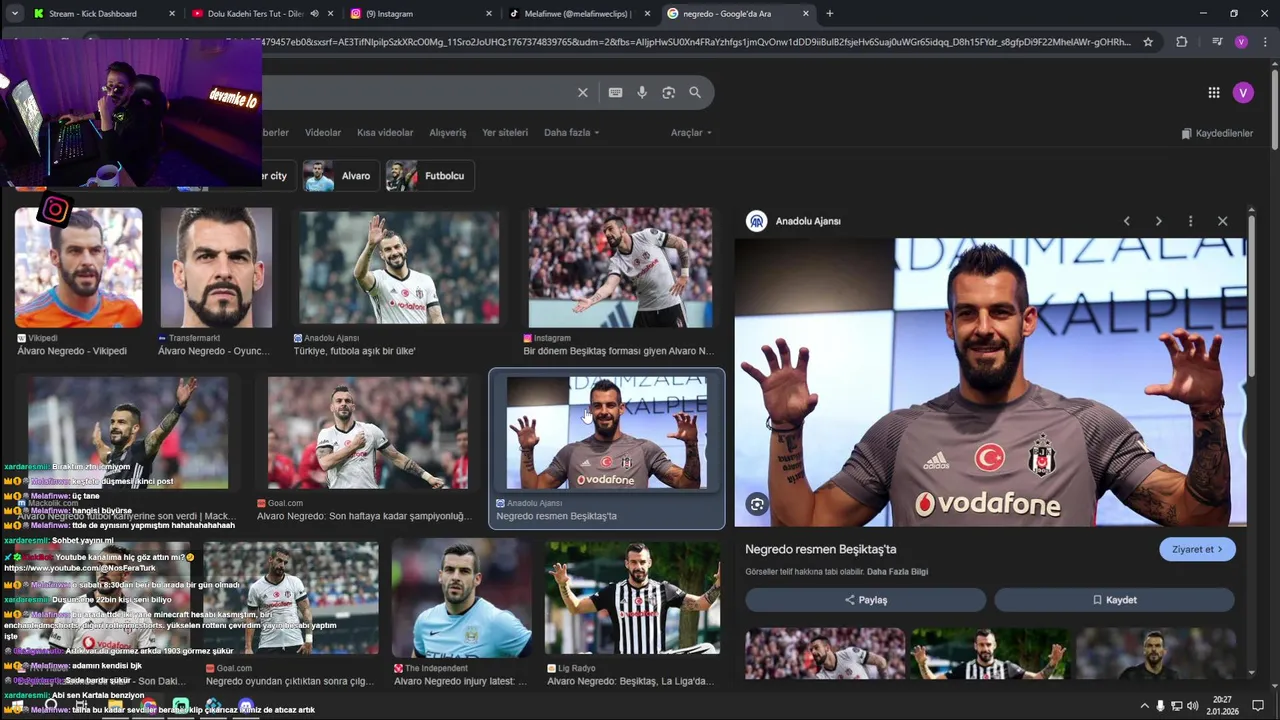Screen dimensions: 1280x720
Task: Open the Lig Radyo Alvaro Negredo thumbnail
Action: click(x=632, y=598)
